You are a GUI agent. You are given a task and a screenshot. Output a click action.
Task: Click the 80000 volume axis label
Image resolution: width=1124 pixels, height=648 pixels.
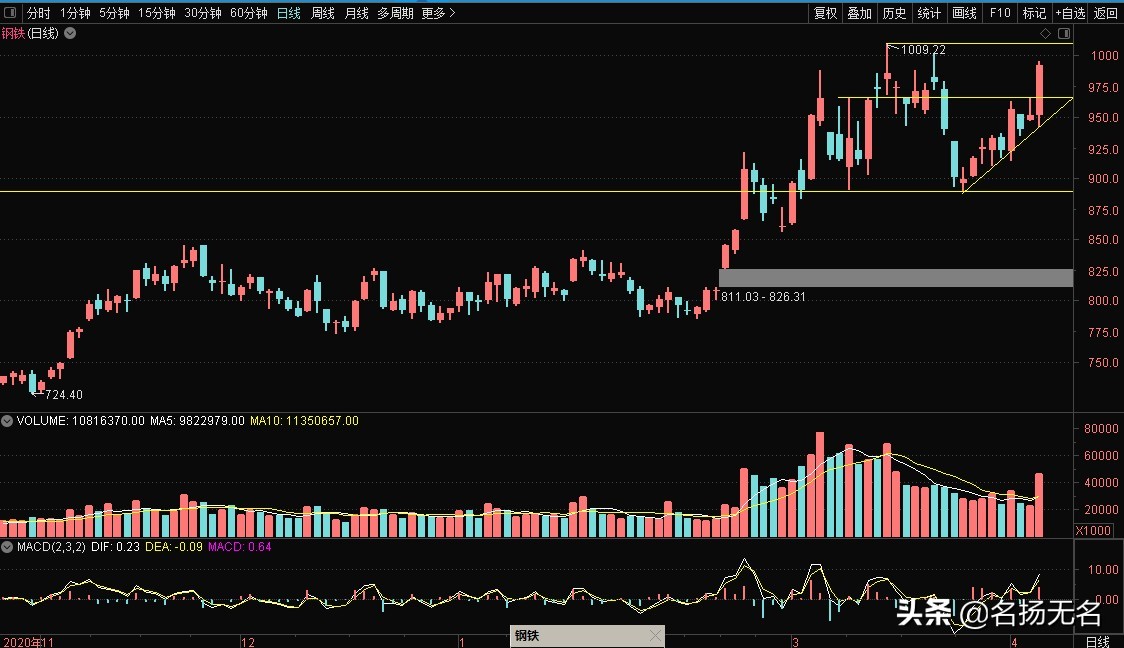point(1101,428)
